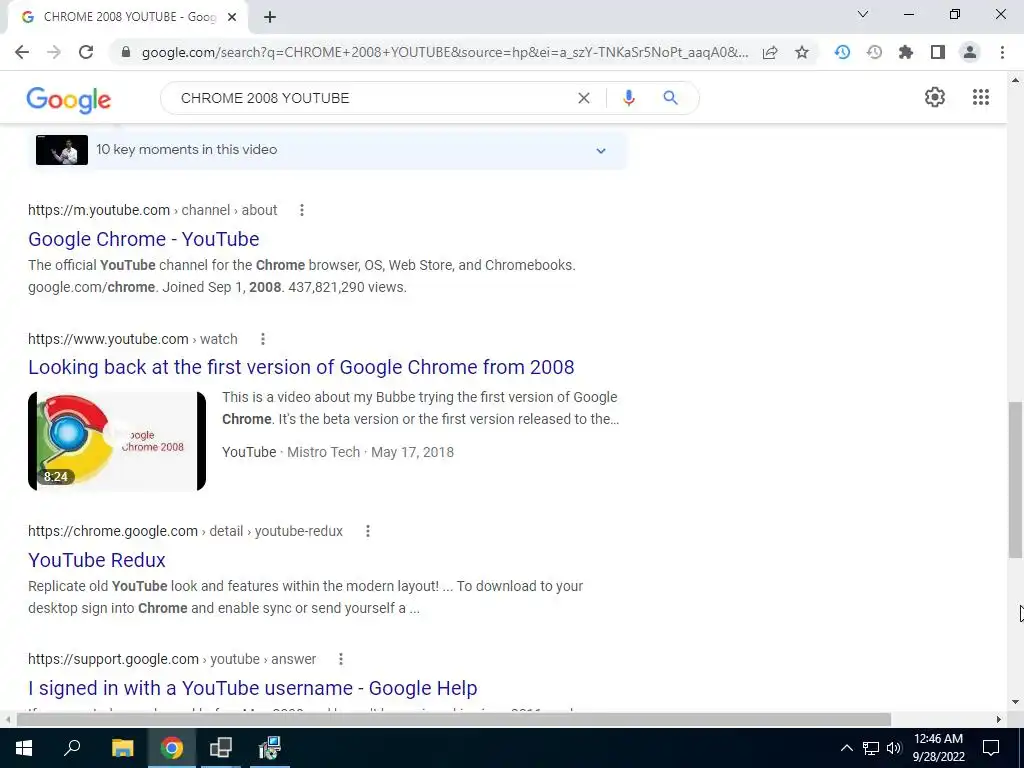Reload the current page
This screenshot has width=1024, height=768.
tap(86, 52)
